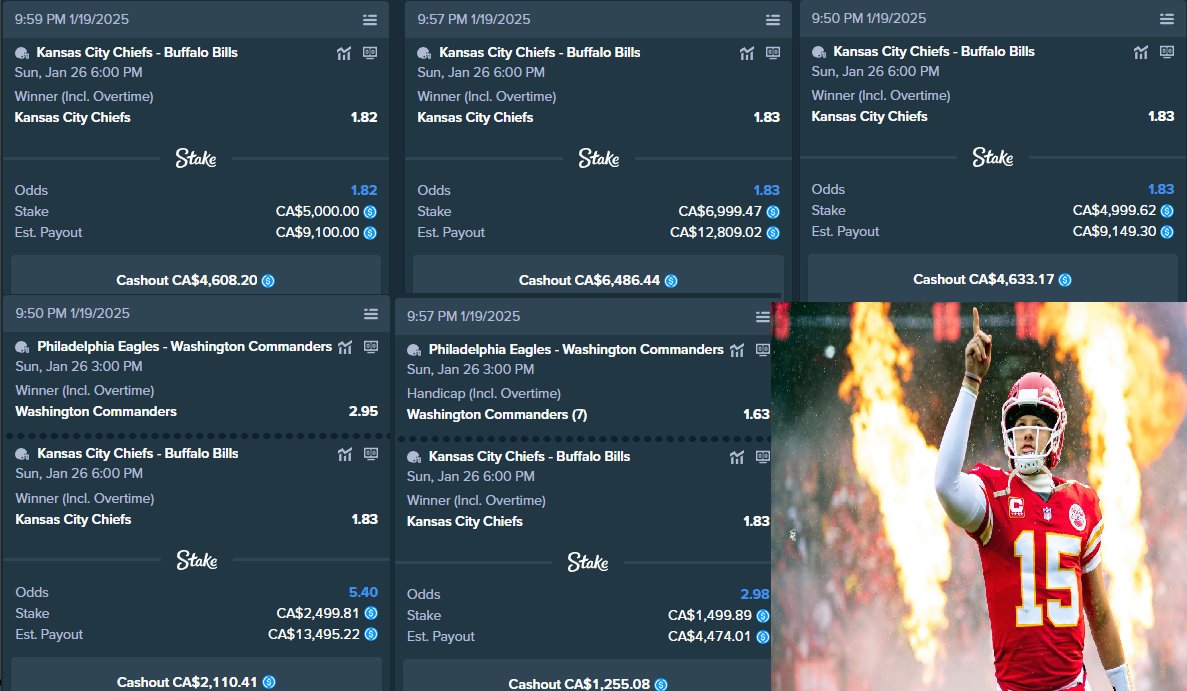Image resolution: width=1187 pixels, height=691 pixels.
Task: Click currency coin icon next to CA$9,100.00 payout
Action: (370, 233)
